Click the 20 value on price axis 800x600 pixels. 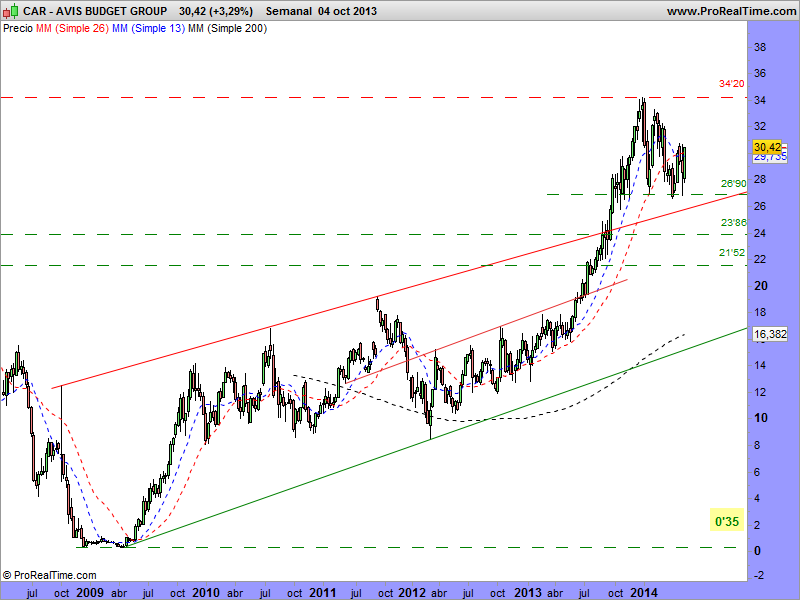point(761,286)
